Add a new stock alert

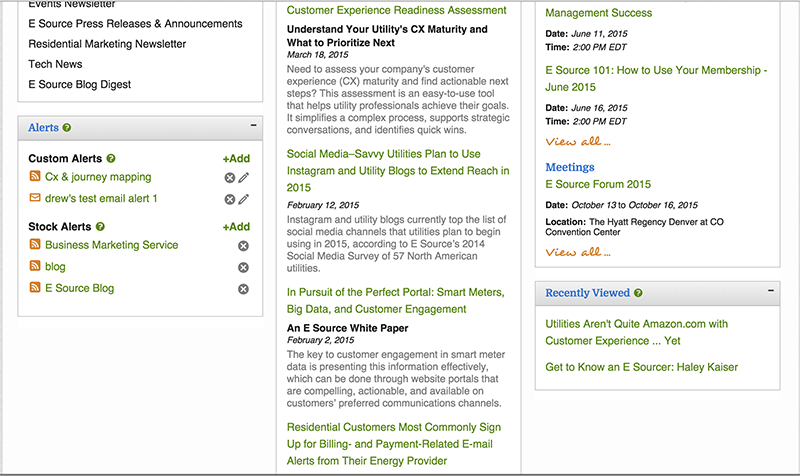(x=236, y=227)
